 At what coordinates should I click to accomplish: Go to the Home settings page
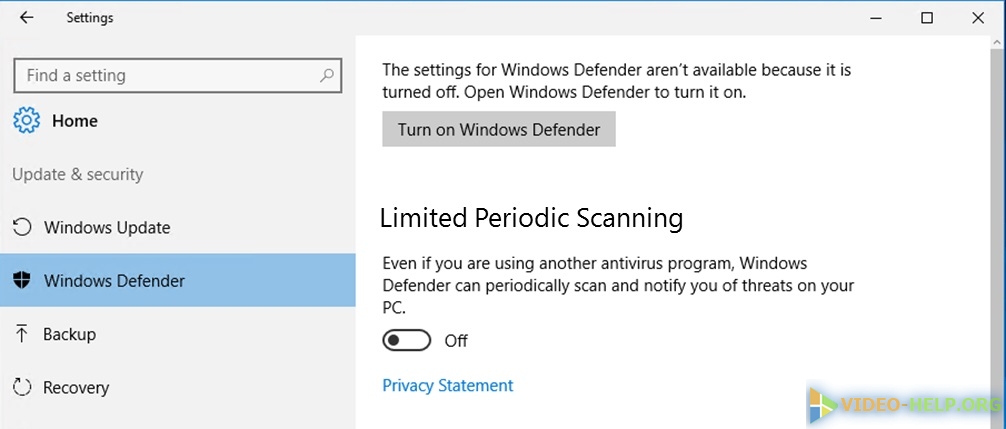click(75, 121)
